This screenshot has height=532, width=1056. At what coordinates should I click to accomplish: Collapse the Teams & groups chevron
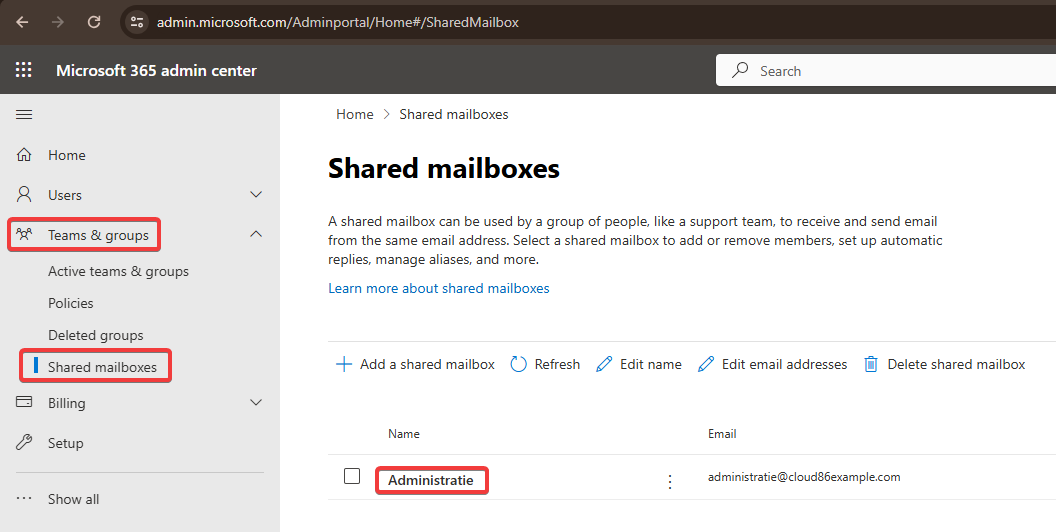point(256,234)
